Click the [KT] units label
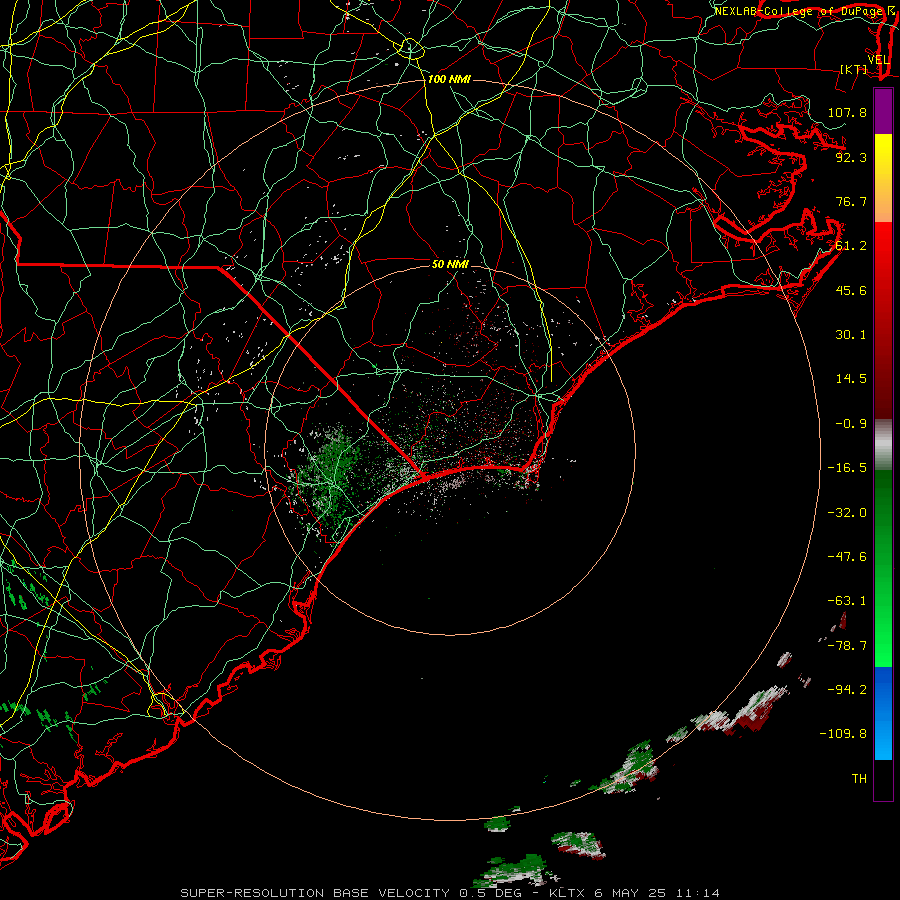This screenshot has height=900, width=900. 853,69
